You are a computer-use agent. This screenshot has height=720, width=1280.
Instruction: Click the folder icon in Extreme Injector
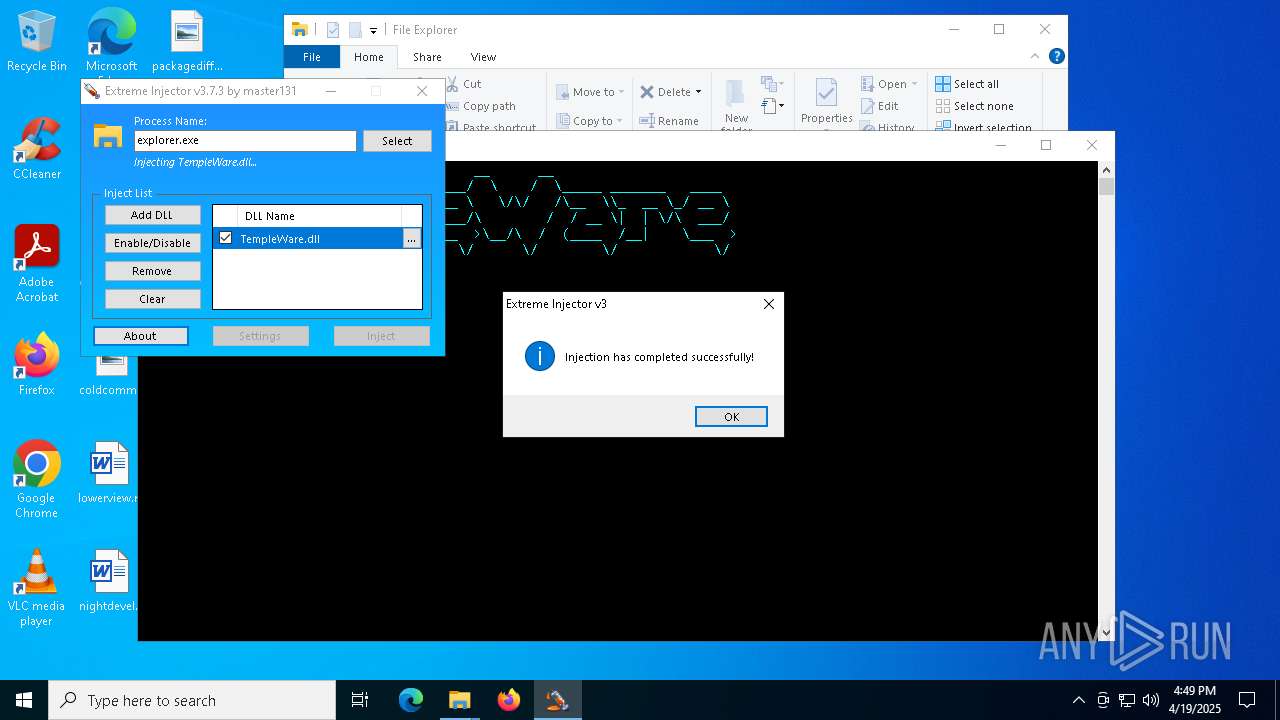(x=108, y=136)
